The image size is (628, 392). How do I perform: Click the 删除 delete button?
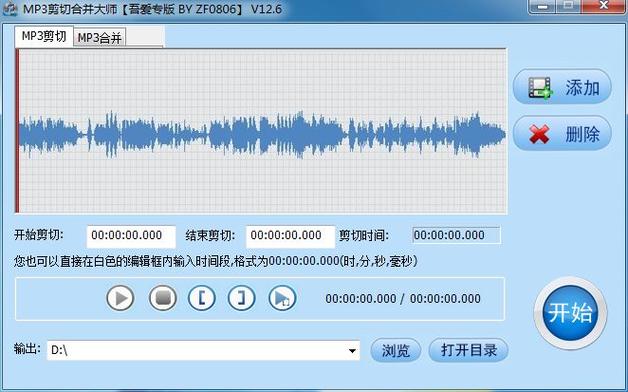click(x=562, y=134)
